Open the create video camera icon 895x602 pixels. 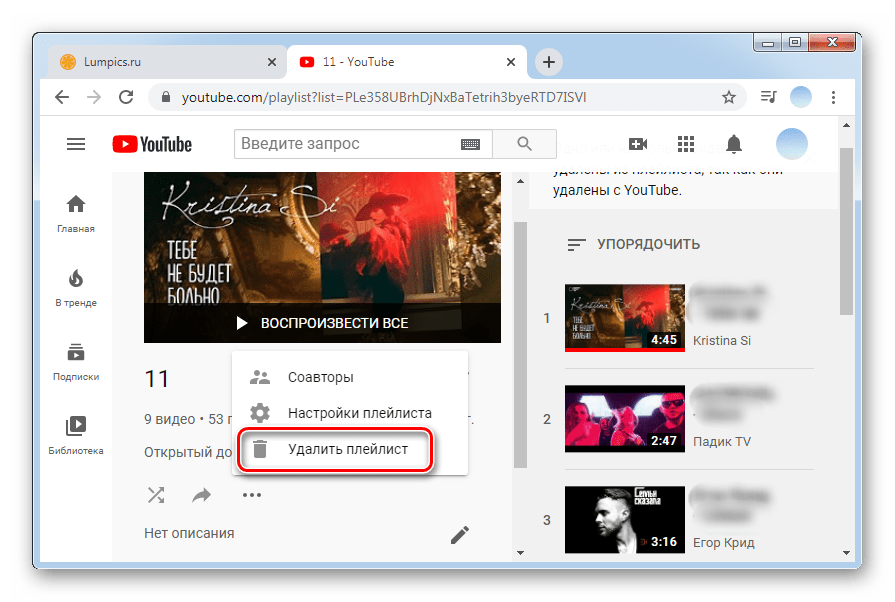tap(638, 144)
